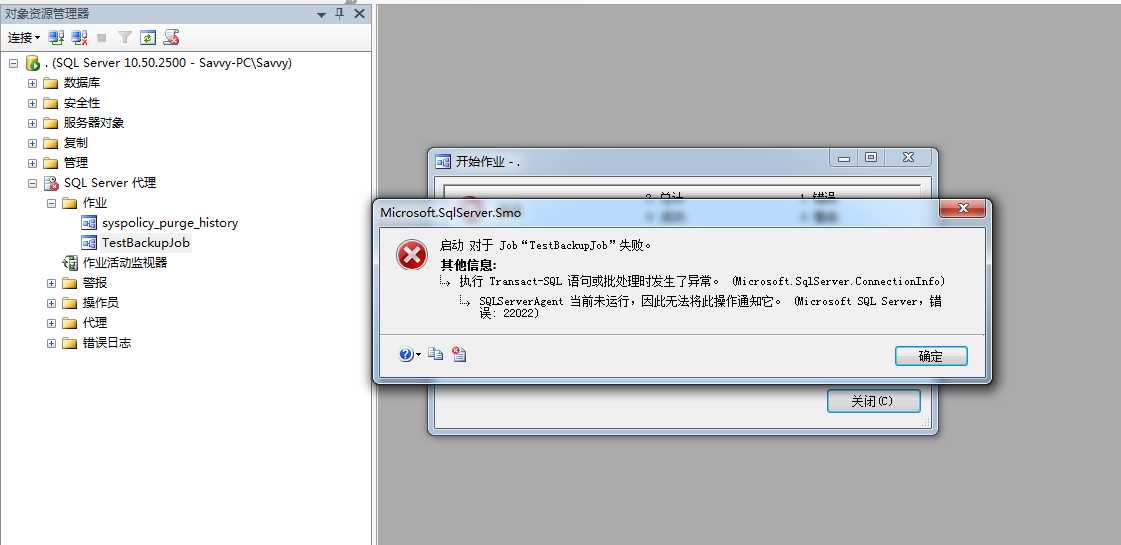Open the 连接 dropdown menu
1121x545 pixels.
24,37
